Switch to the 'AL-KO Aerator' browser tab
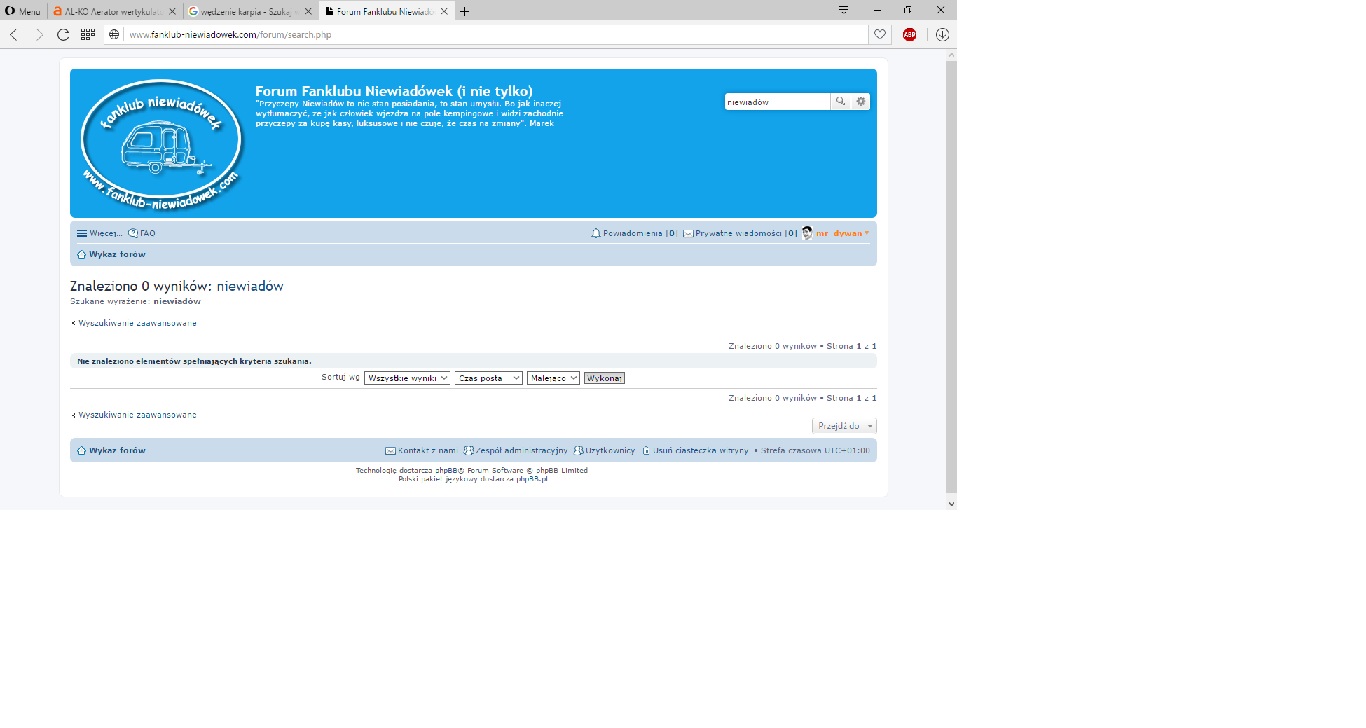This screenshot has height=728, width=1366. 113,11
